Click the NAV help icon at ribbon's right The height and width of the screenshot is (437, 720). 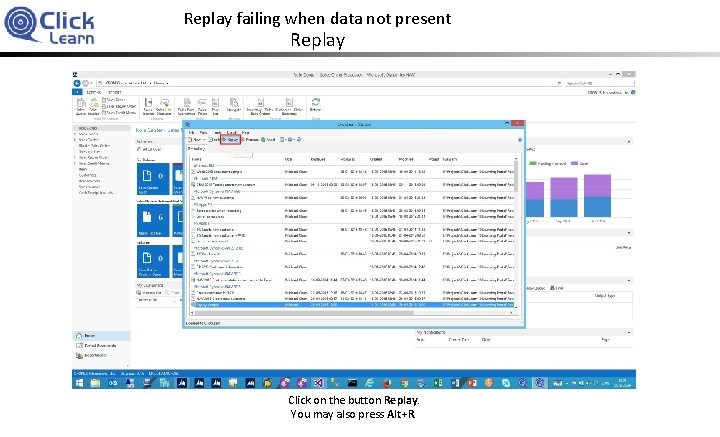(633, 92)
